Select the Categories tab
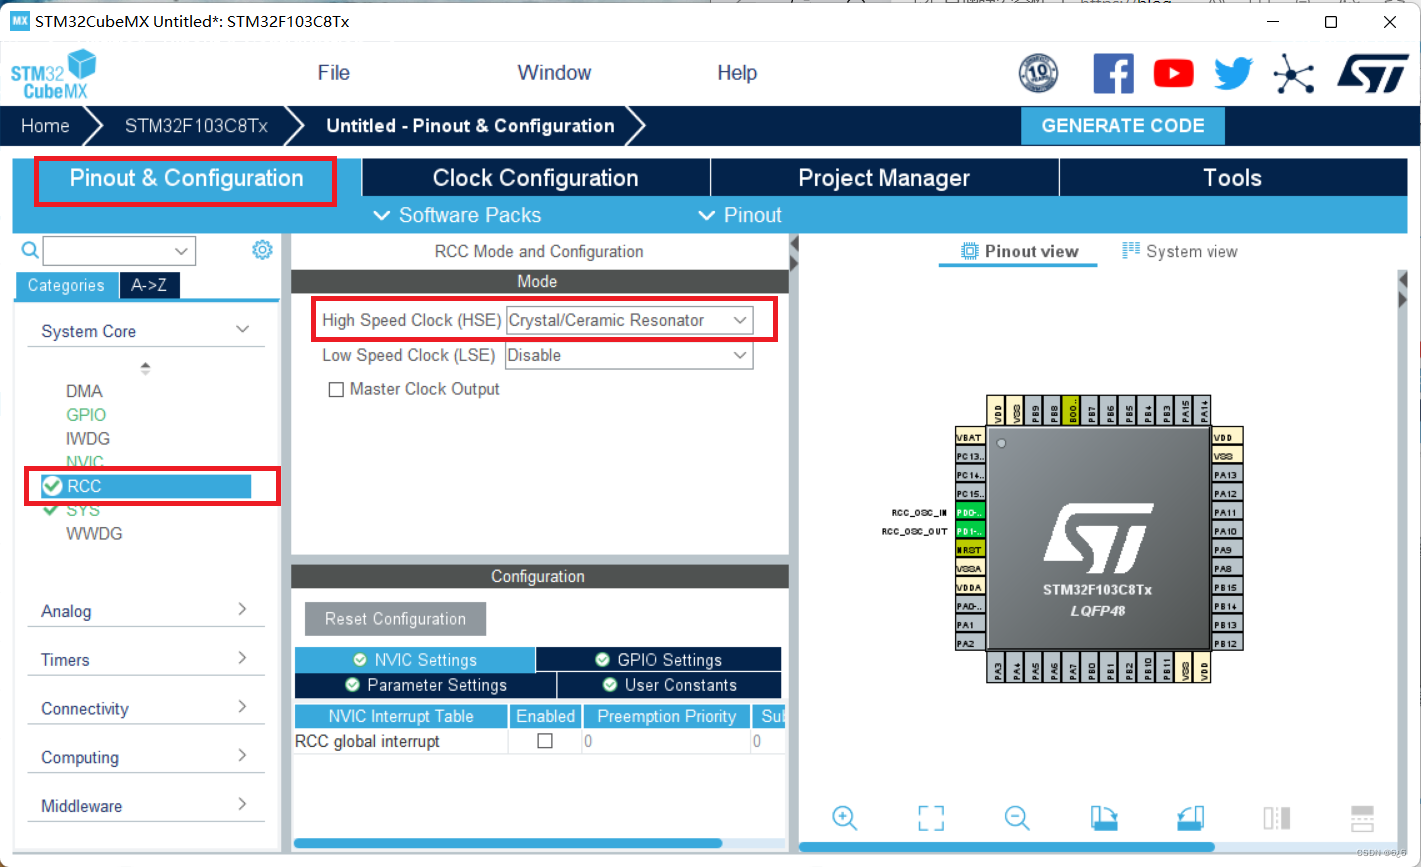The height and width of the screenshot is (867, 1421). coord(66,285)
